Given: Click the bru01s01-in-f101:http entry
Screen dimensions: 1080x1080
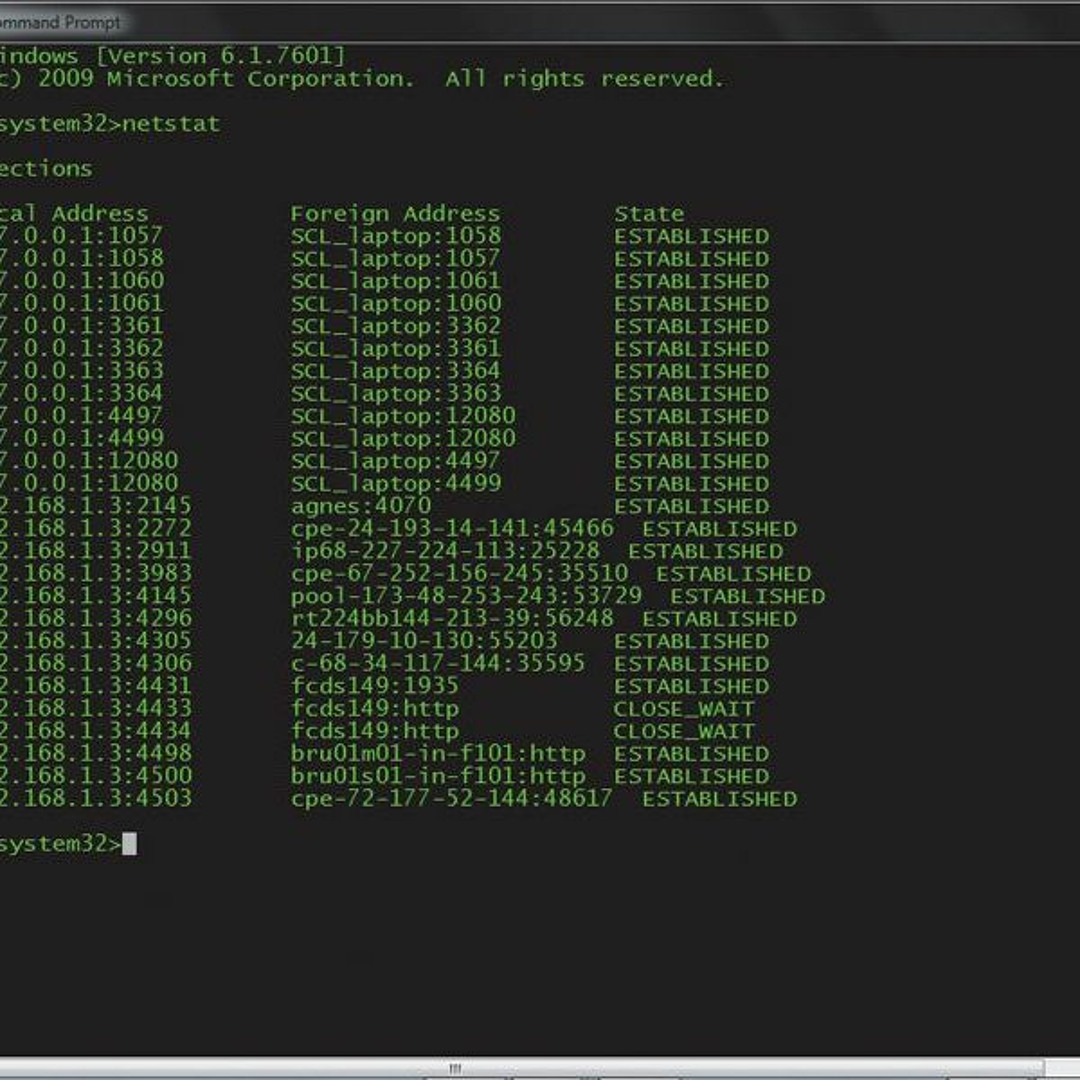Looking at the screenshot, I should pos(438,776).
